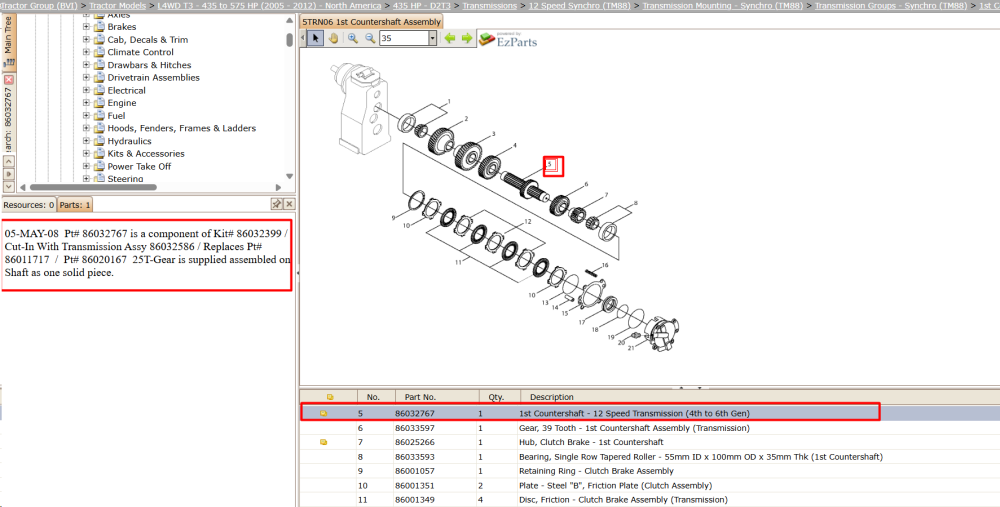The height and width of the screenshot is (507, 1000).
Task: Switch to the Parts: 1 tab
Action: tap(75, 205)
